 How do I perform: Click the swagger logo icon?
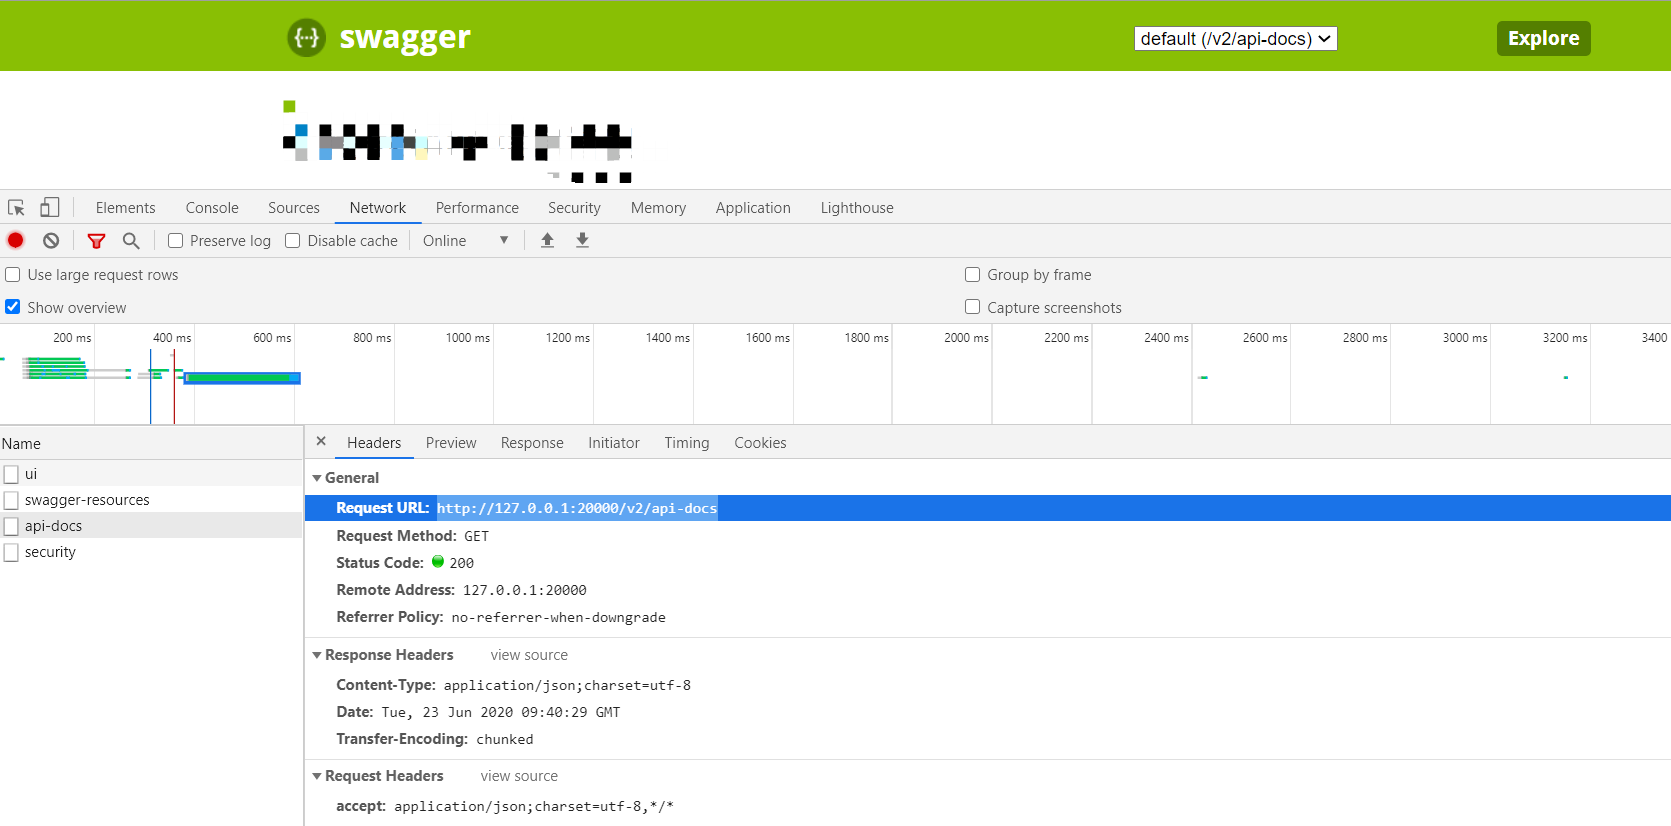[306, 38]
